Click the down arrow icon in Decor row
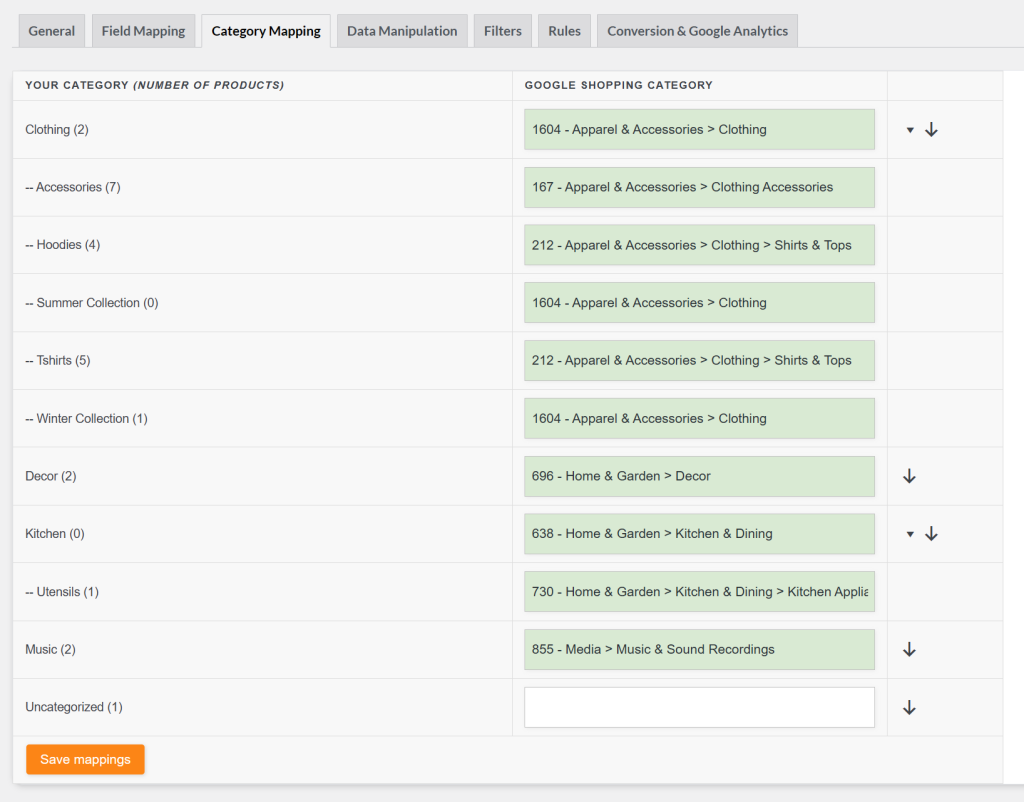The image size is (1024, 802). 909,476
